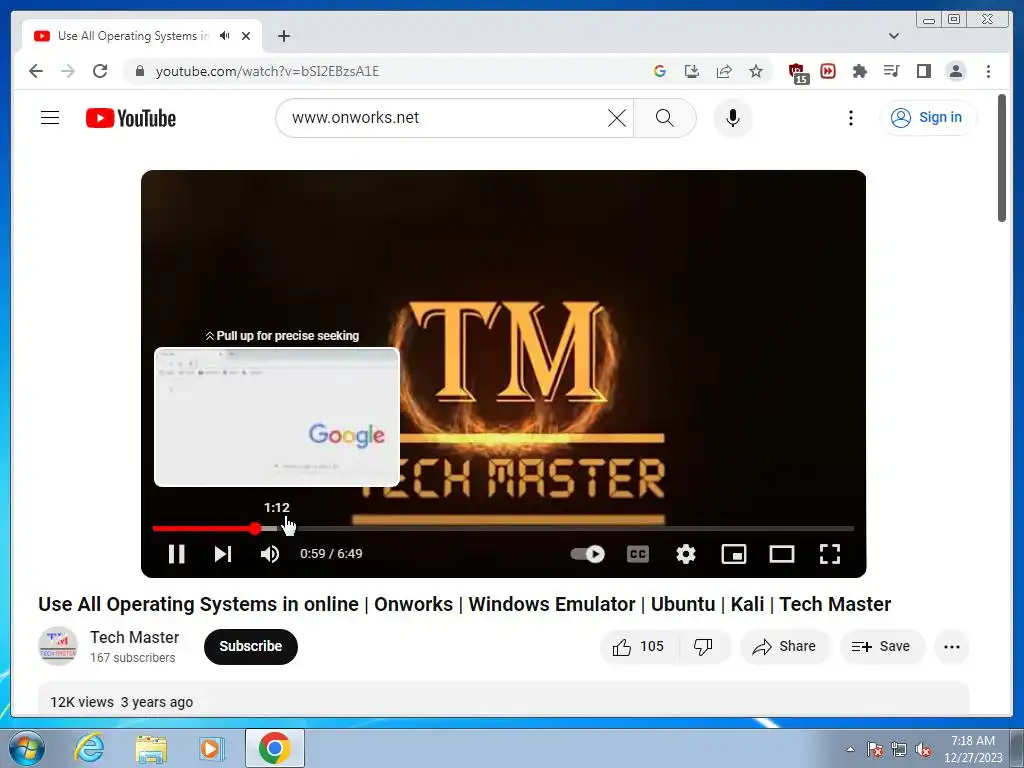
Task: Clear the search query with X
Action: coord(617,118)
